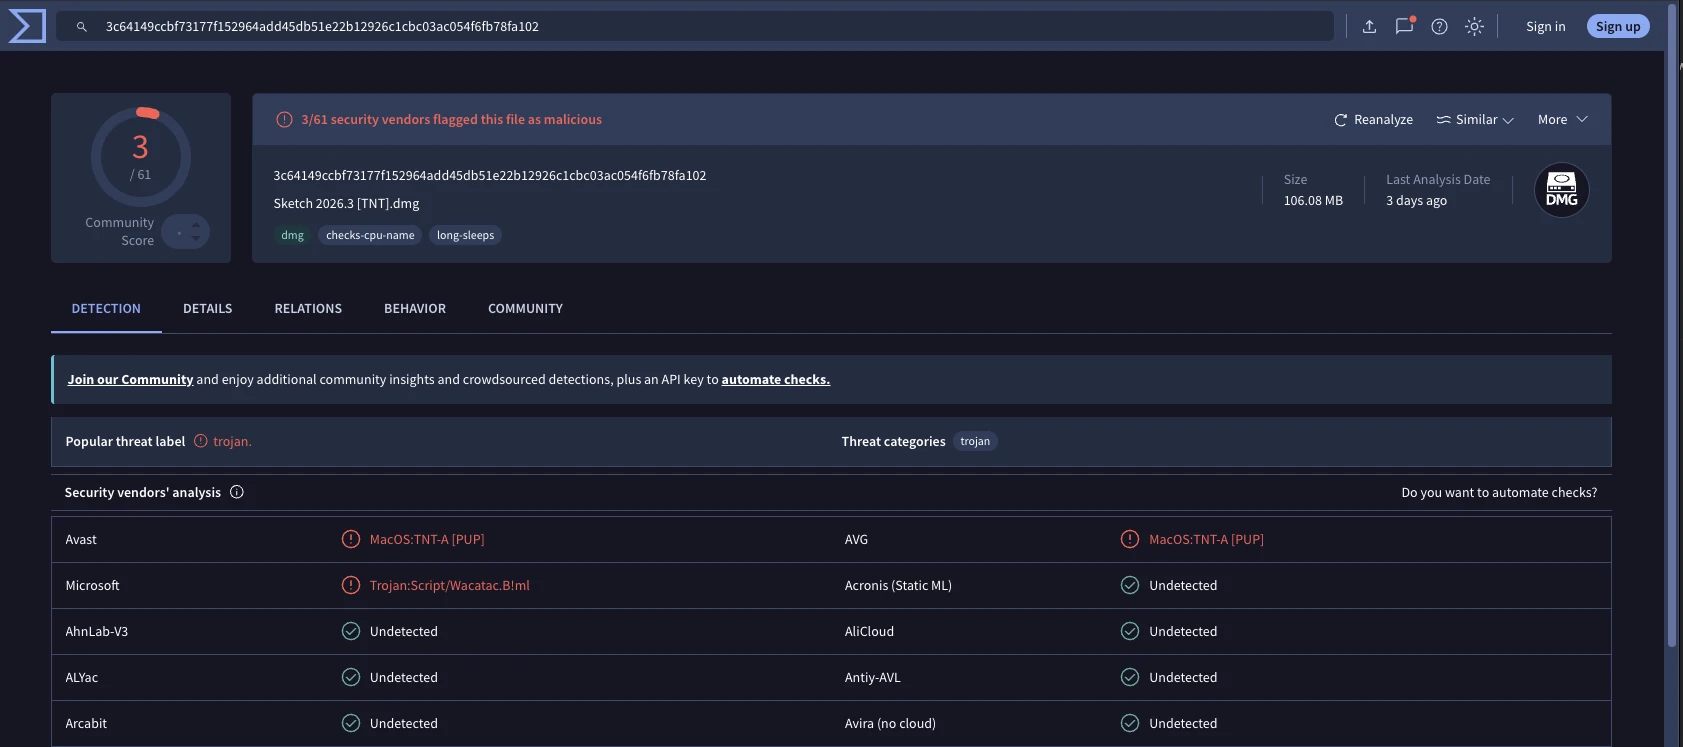Expand the Similar dropdown

1475,119
